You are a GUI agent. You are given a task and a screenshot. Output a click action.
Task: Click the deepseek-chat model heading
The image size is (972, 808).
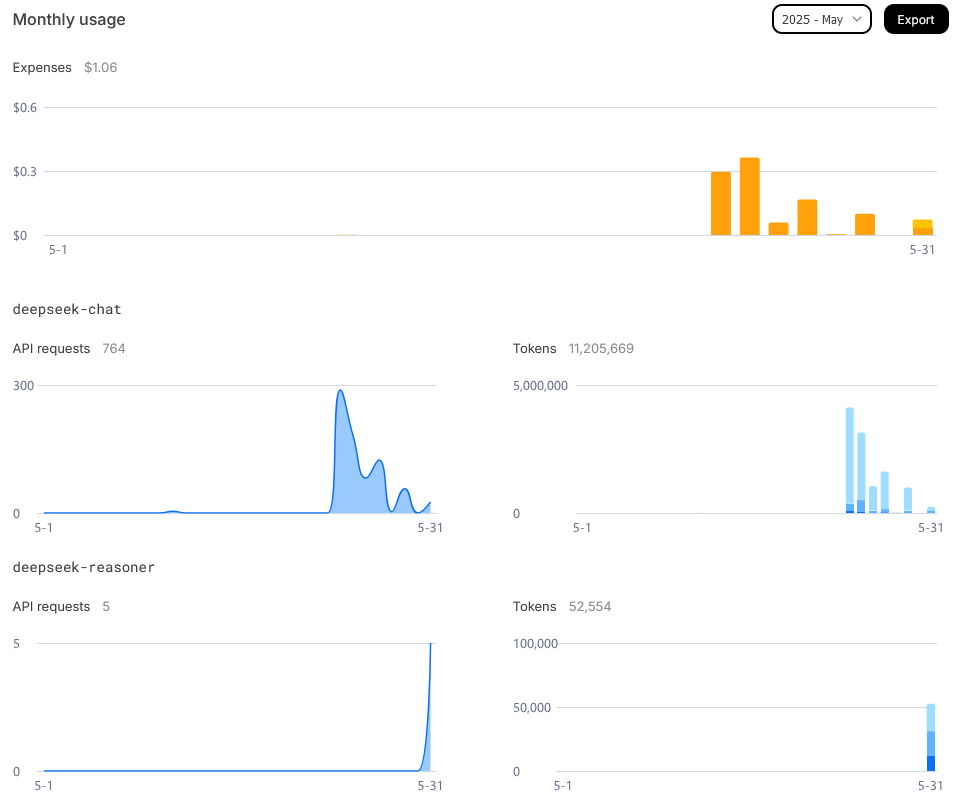67,309
